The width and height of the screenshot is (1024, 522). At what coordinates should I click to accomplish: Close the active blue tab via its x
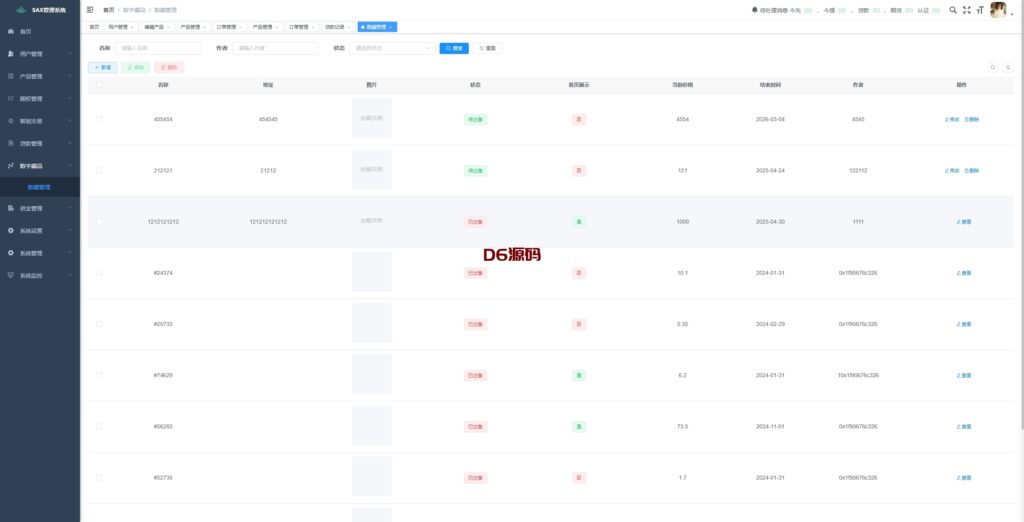point(391,27)
